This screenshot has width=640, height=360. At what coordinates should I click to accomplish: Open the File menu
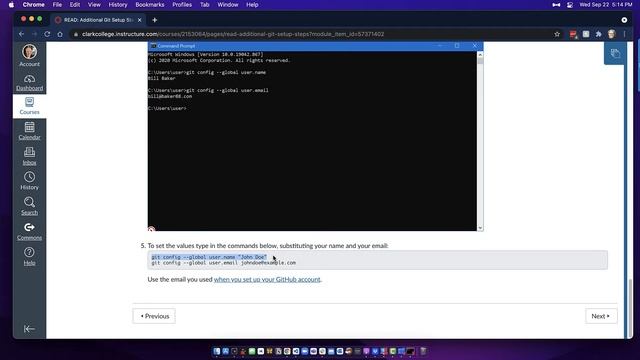point(57,5)
